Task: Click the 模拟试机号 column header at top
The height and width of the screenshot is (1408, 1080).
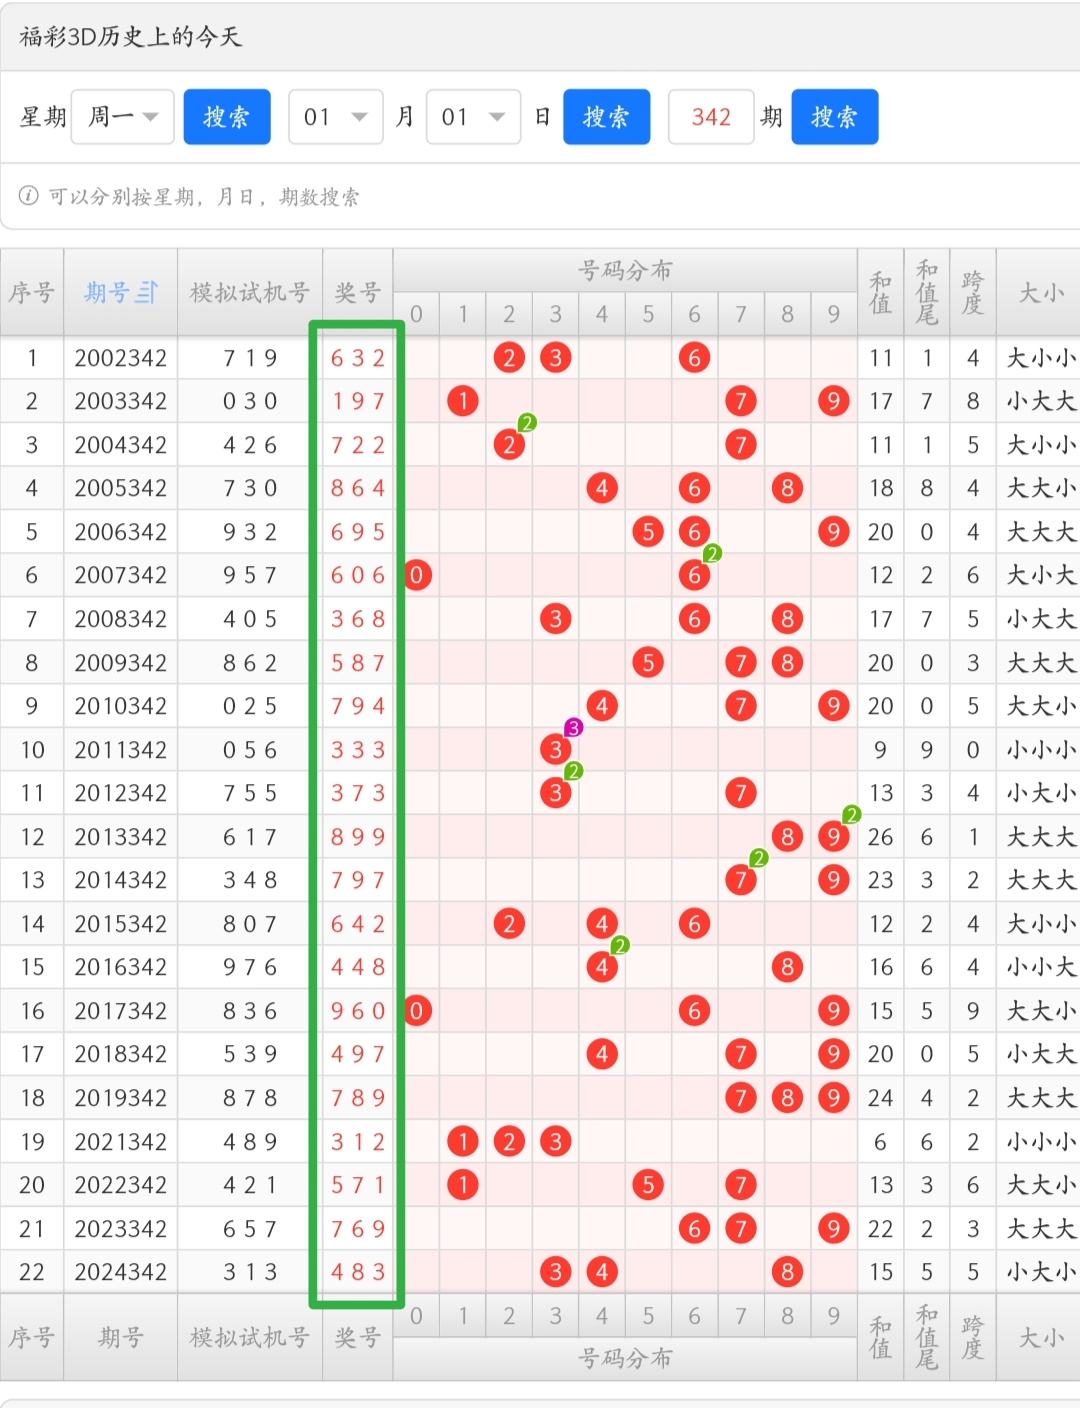Action: tap(249, 292)
